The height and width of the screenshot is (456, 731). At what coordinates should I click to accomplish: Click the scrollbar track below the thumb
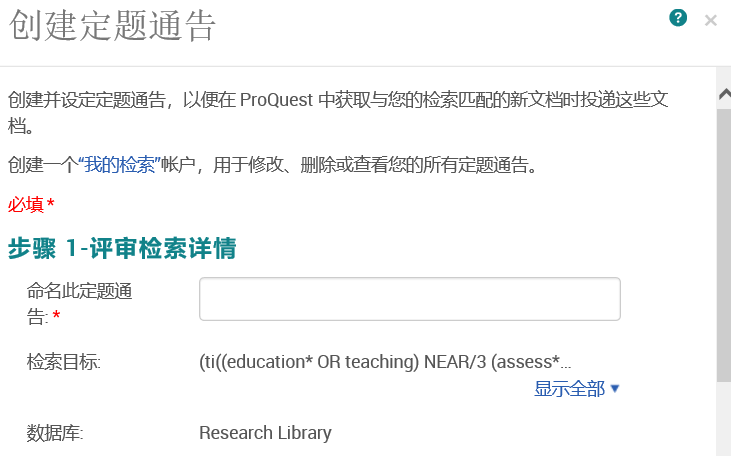[x=724, y=420]
